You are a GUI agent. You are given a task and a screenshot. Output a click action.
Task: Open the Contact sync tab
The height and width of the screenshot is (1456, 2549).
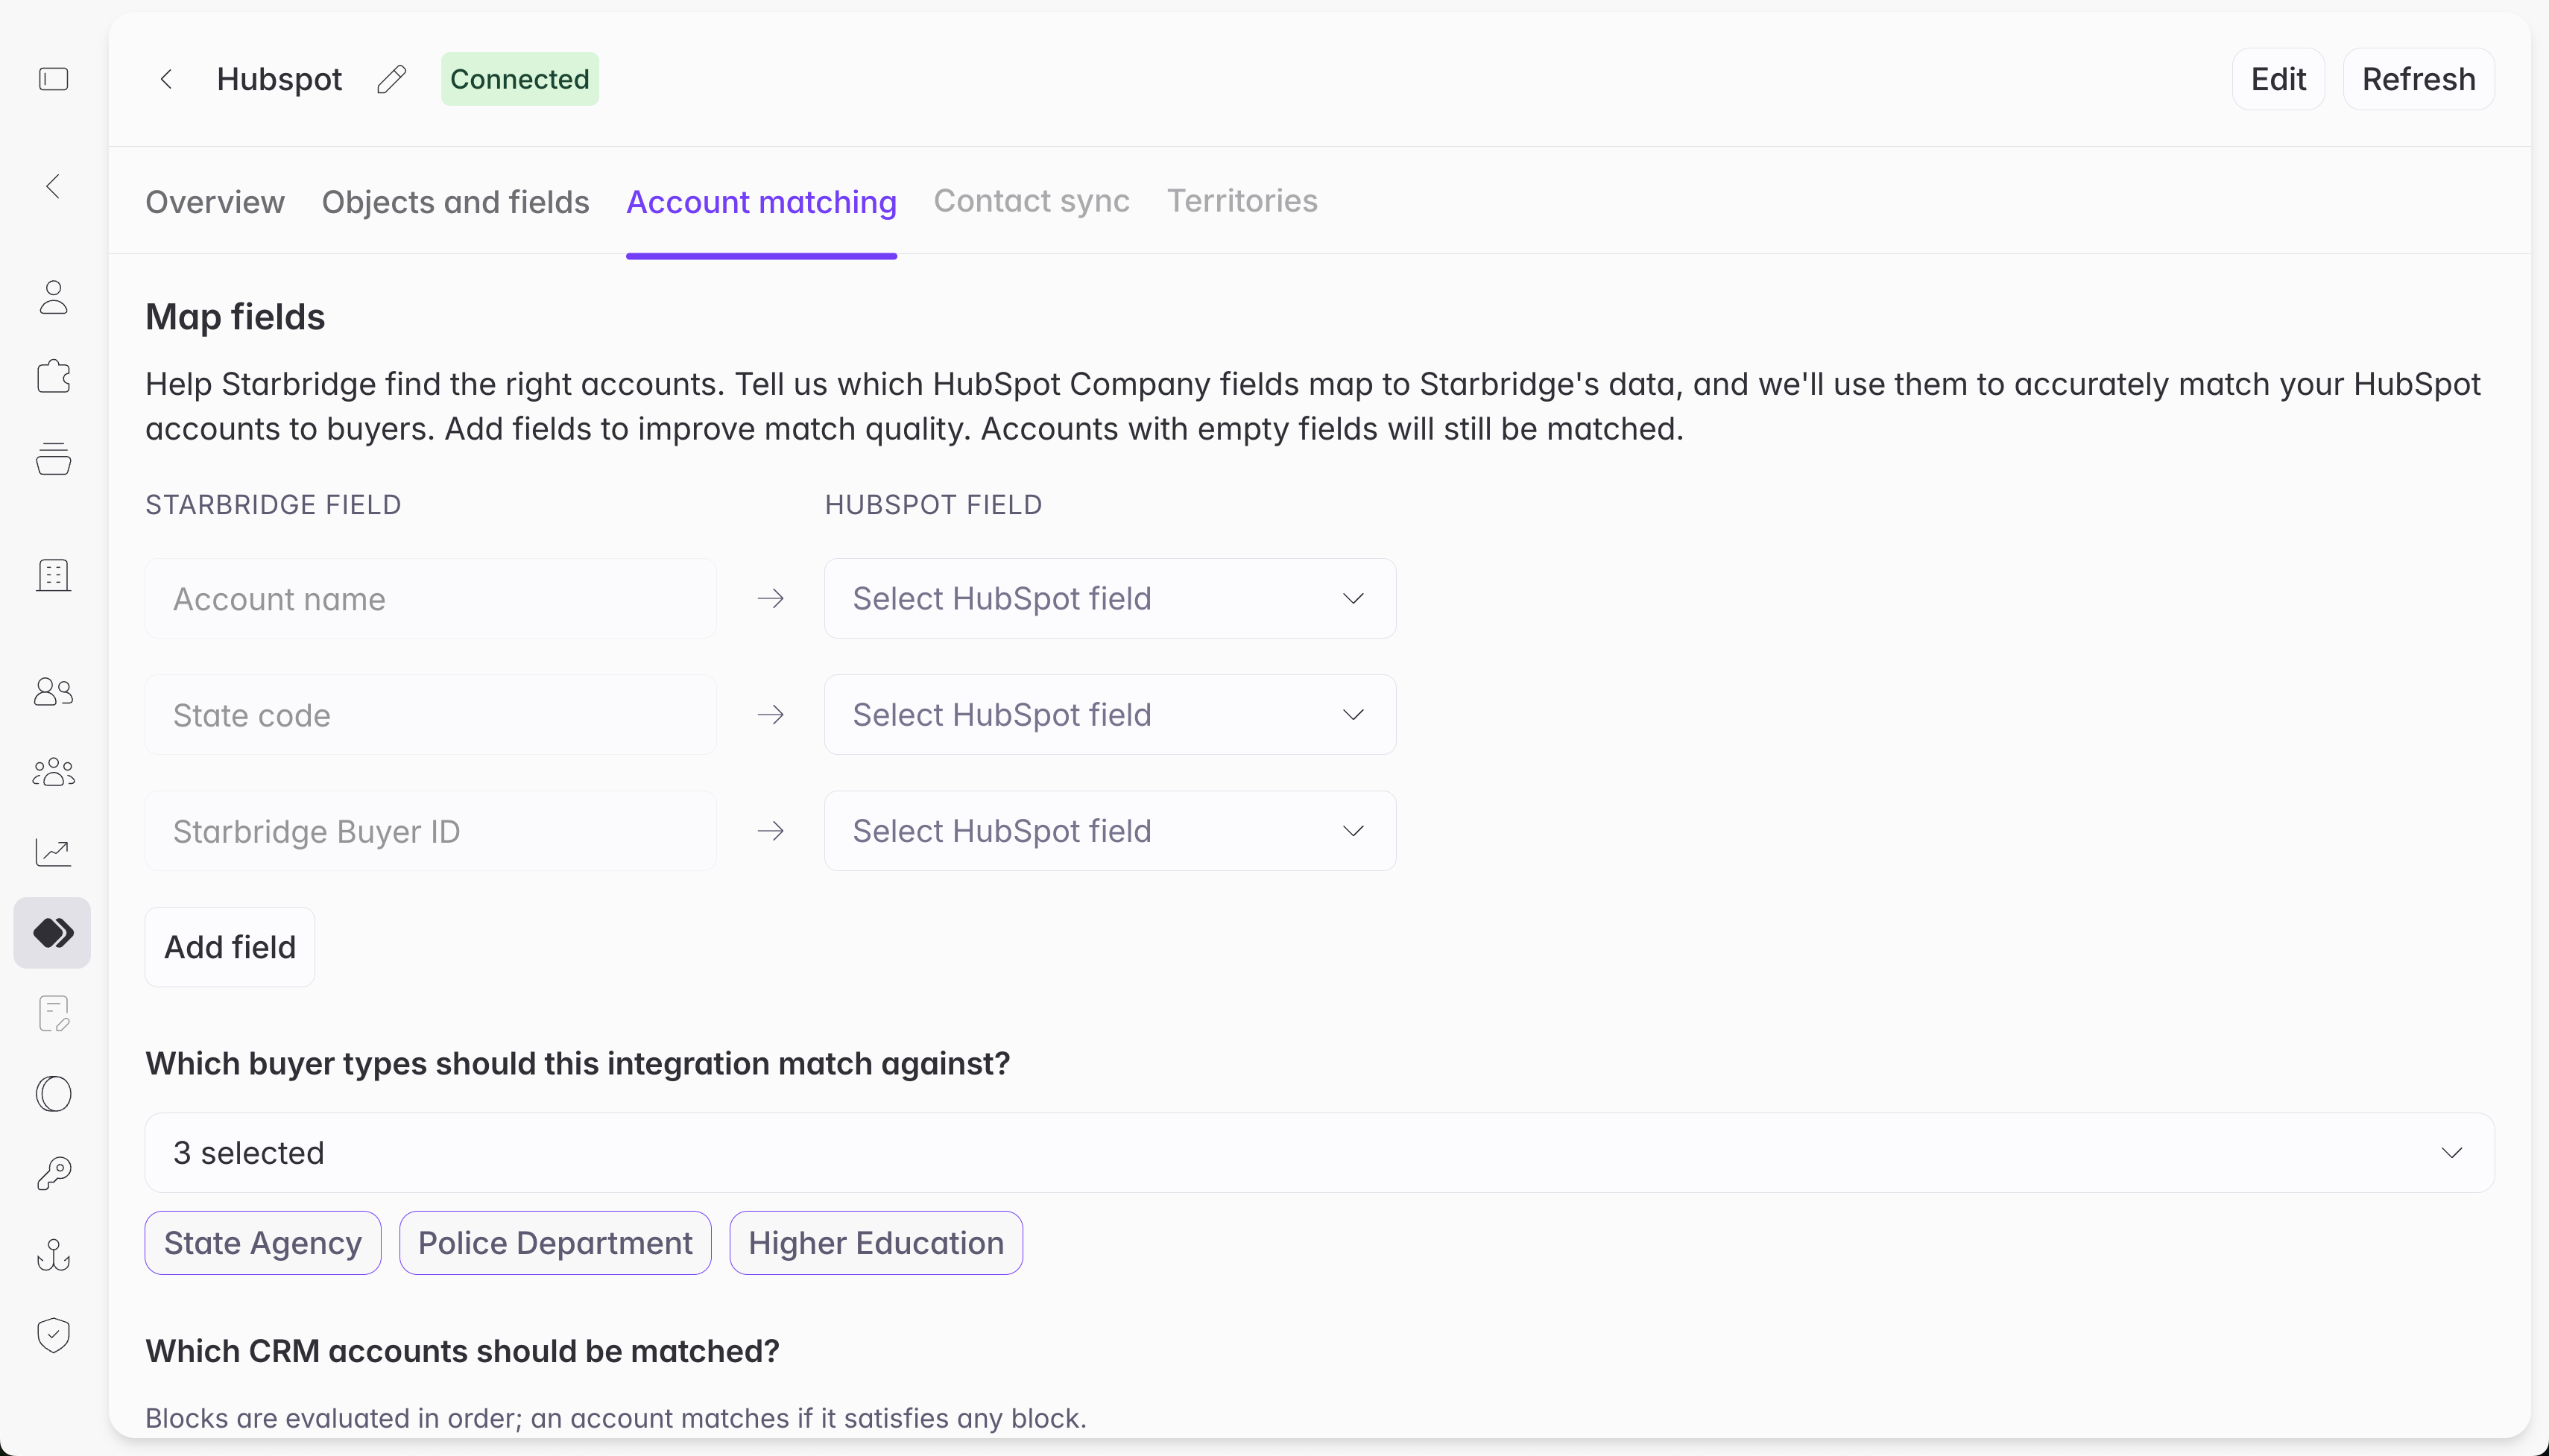coord(1031,201)
